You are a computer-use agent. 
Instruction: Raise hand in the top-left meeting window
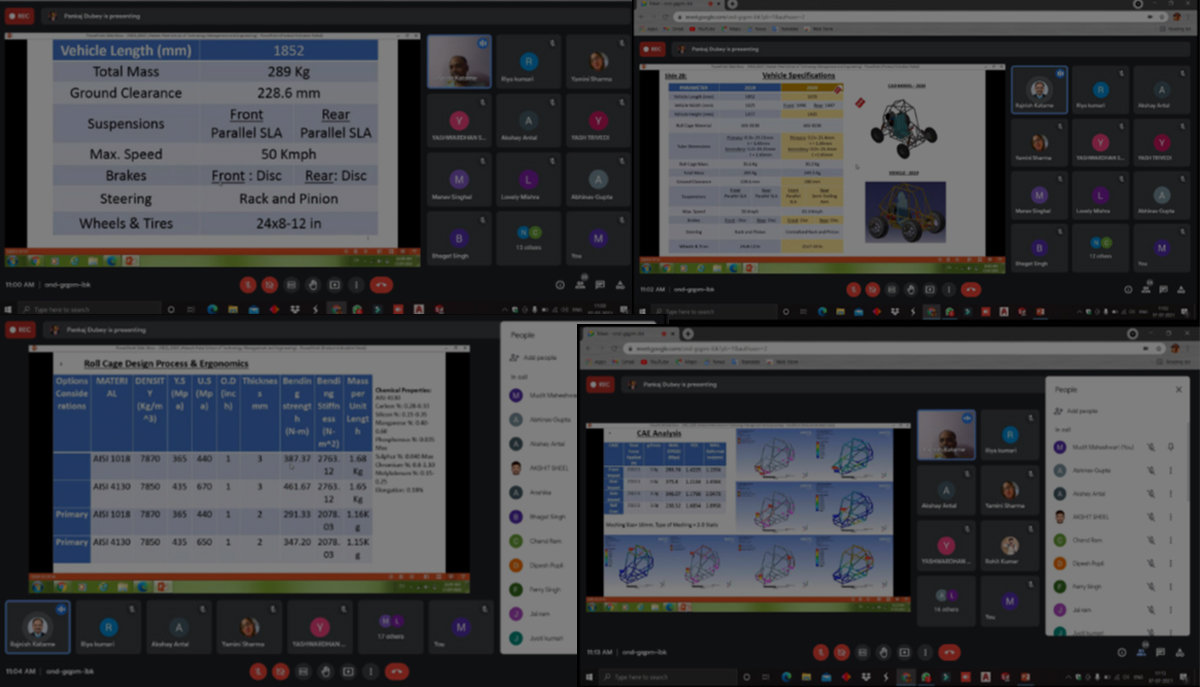[x=313, y=285]
